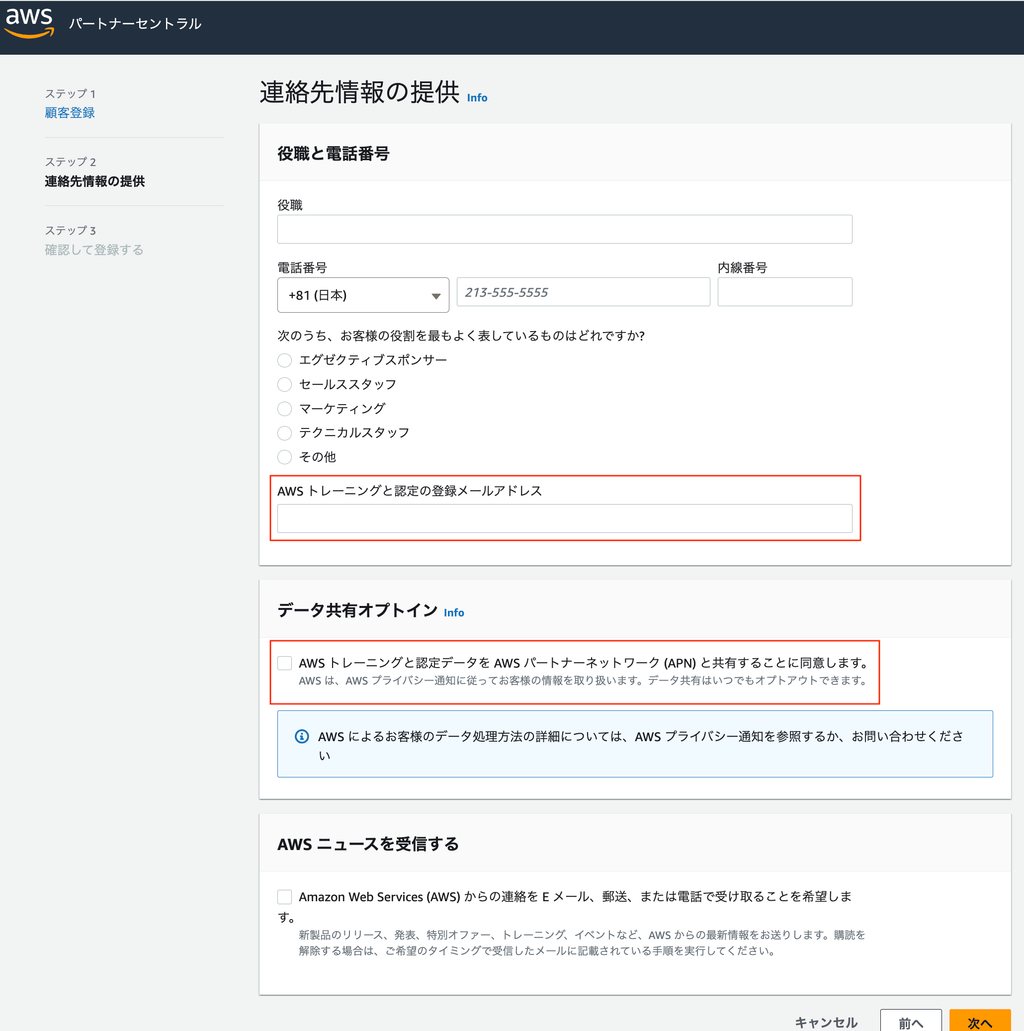Screen dimensions: 1024x1031
Task: Go to step 1 顧客登録 link
Action: tap(70, 113)
